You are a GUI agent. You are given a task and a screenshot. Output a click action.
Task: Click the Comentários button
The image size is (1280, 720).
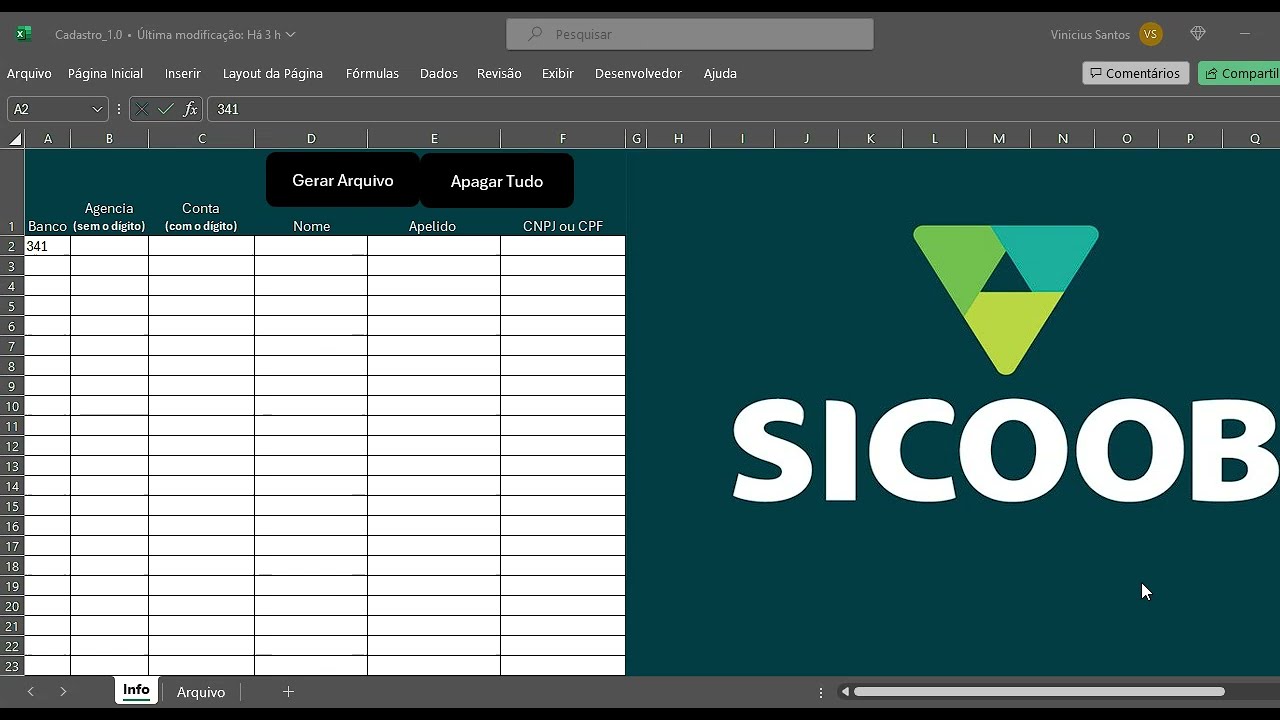[1135, 73]
